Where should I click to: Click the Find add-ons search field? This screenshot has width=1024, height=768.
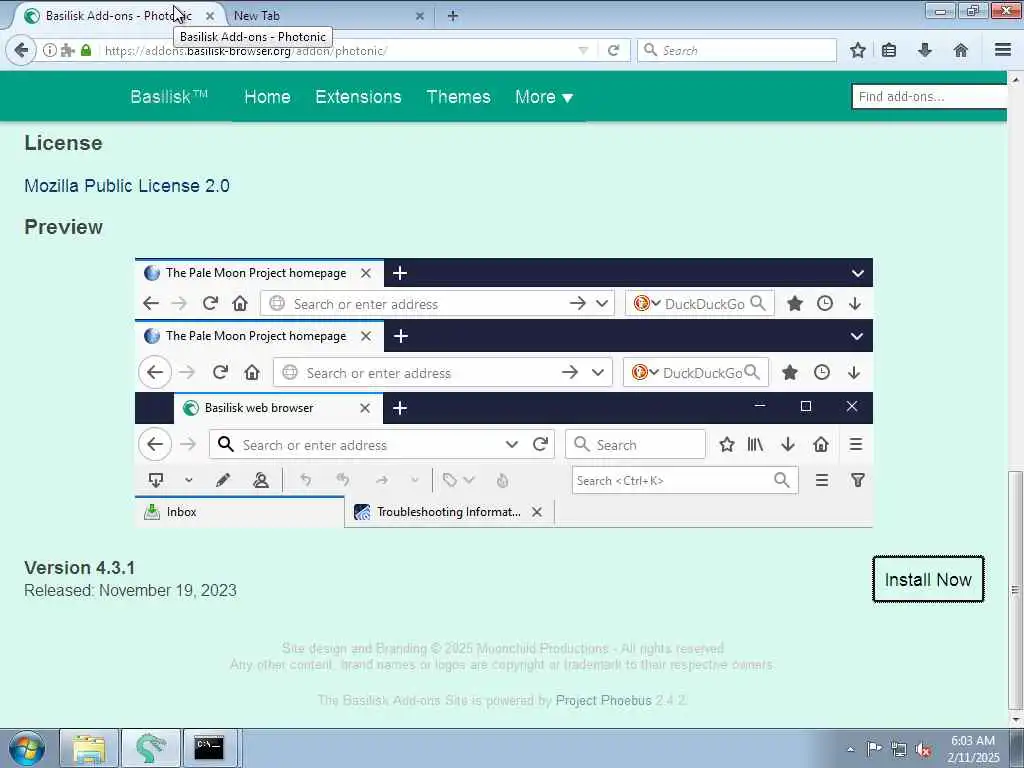click(x=929, y=97)
